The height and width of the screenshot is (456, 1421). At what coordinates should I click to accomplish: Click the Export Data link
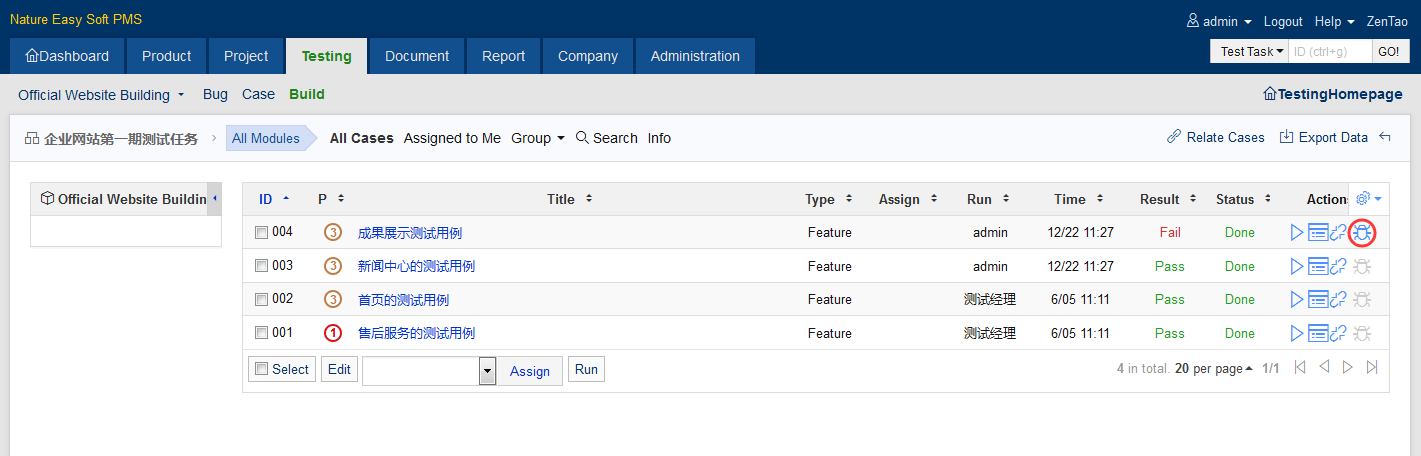(1323, 137)
